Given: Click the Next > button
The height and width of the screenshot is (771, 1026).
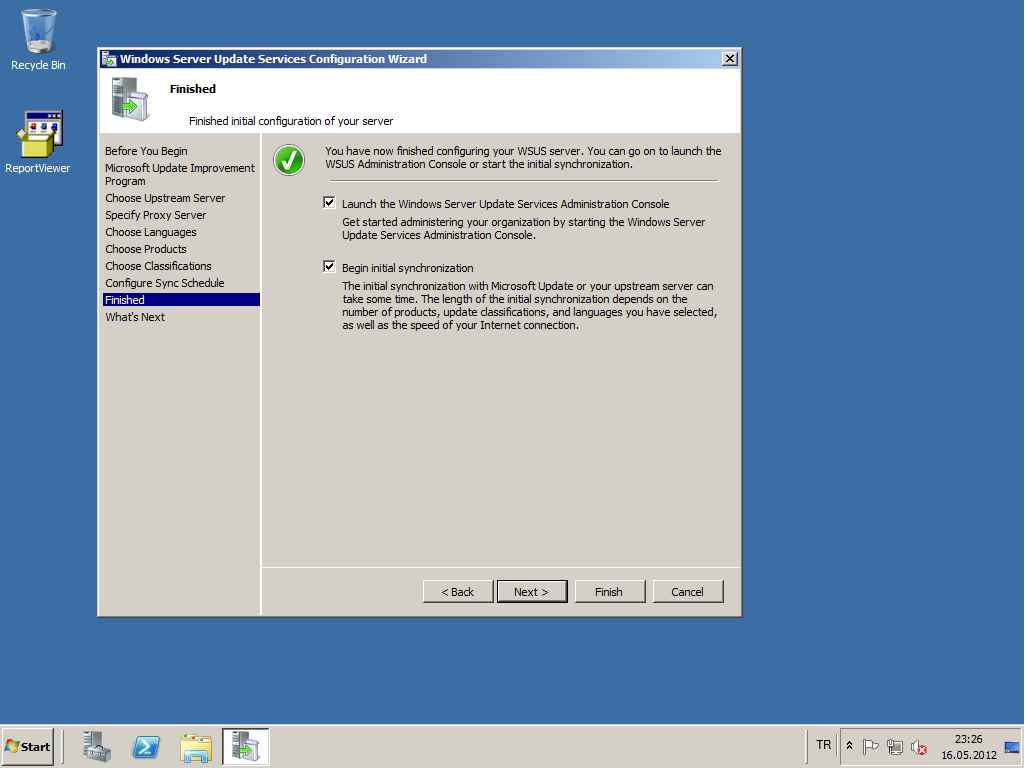Looking at the screenshot, I should coord(531,592).
